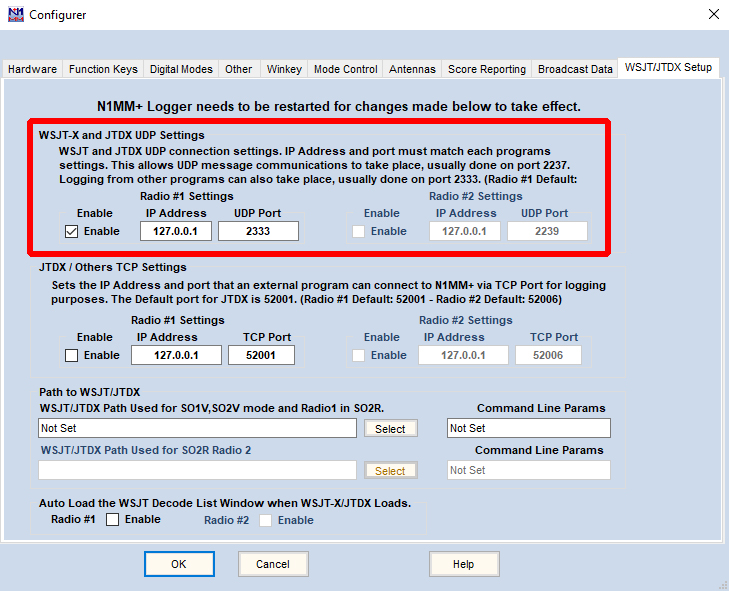
Task: Click UDP Radio #1 IP Address field
Action: (176, 231)
